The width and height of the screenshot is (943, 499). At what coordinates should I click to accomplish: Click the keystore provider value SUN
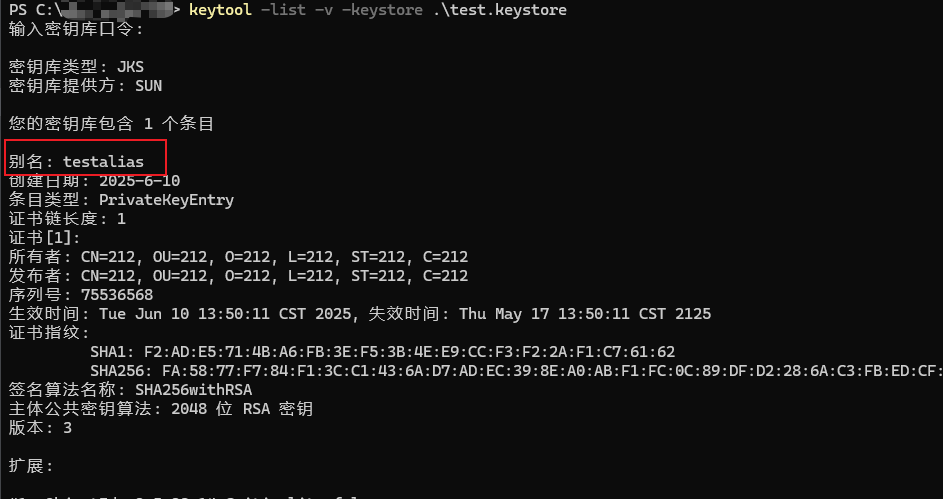[149, 86]
